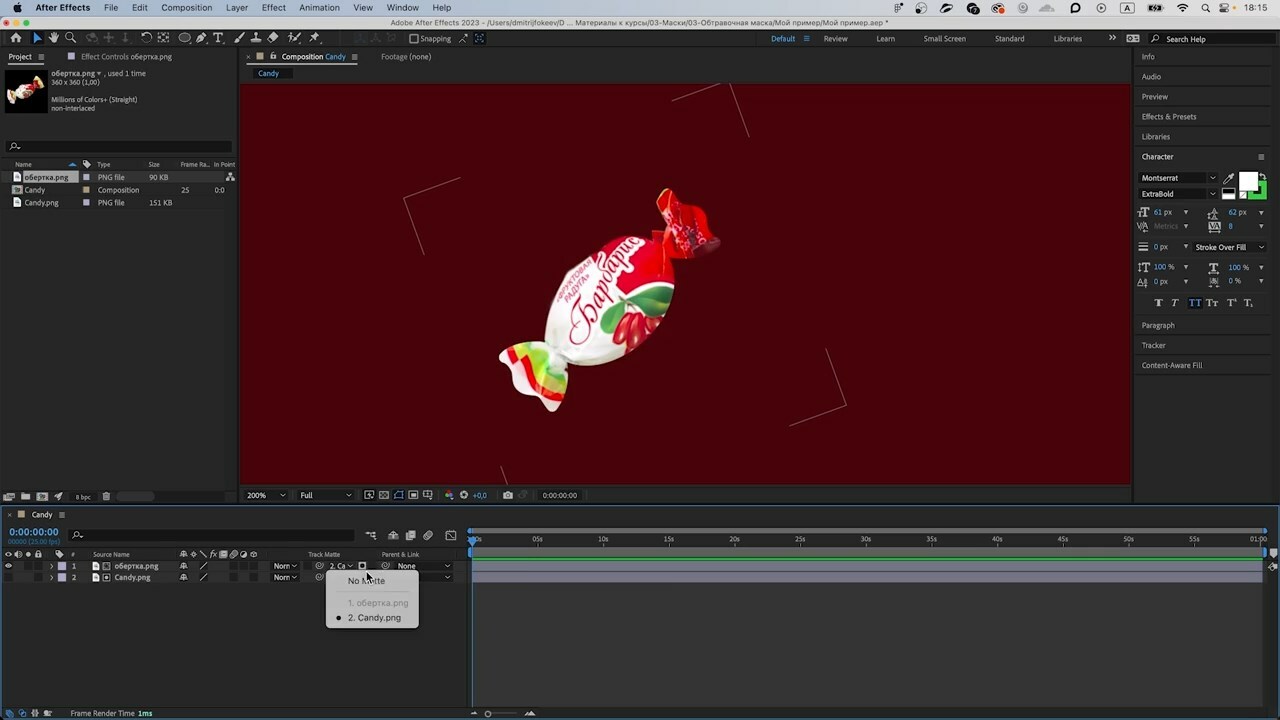Switch to the Small Screen workspace
Image resolution: width=1280 pixels, height=720 pixels.
tap(944, 39)
